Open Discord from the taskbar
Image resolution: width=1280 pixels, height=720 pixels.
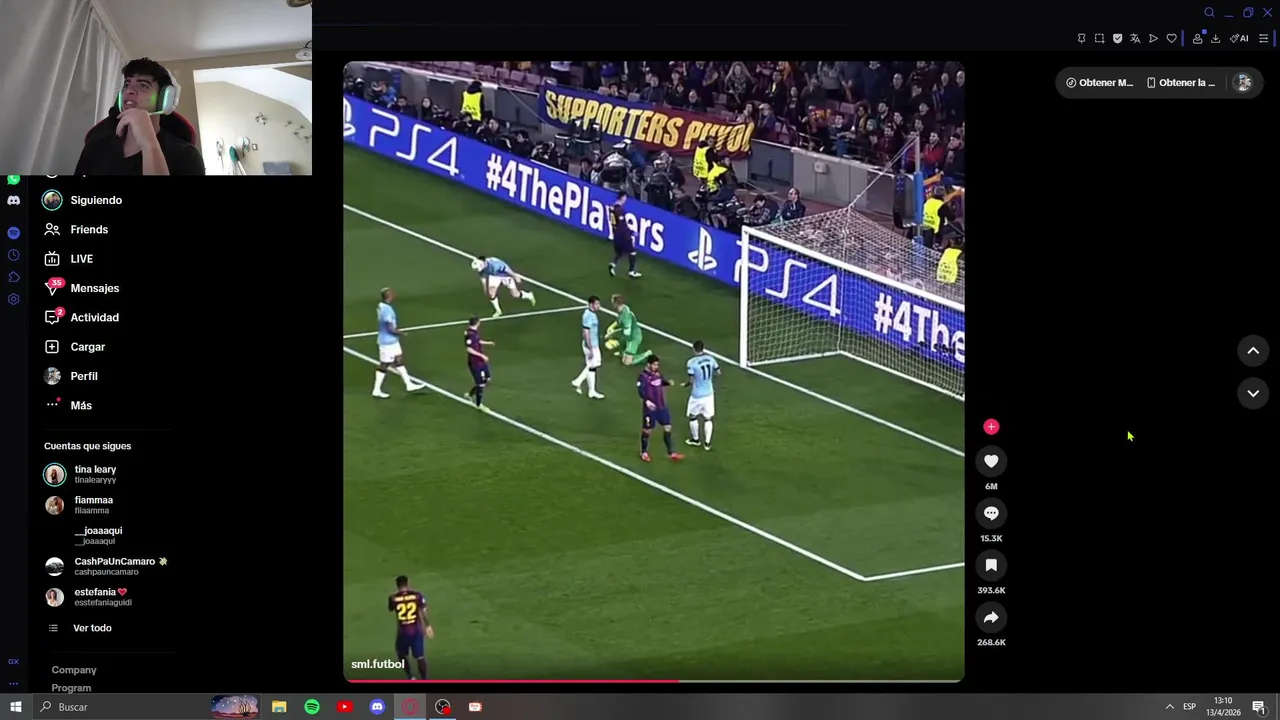point(377,707)
